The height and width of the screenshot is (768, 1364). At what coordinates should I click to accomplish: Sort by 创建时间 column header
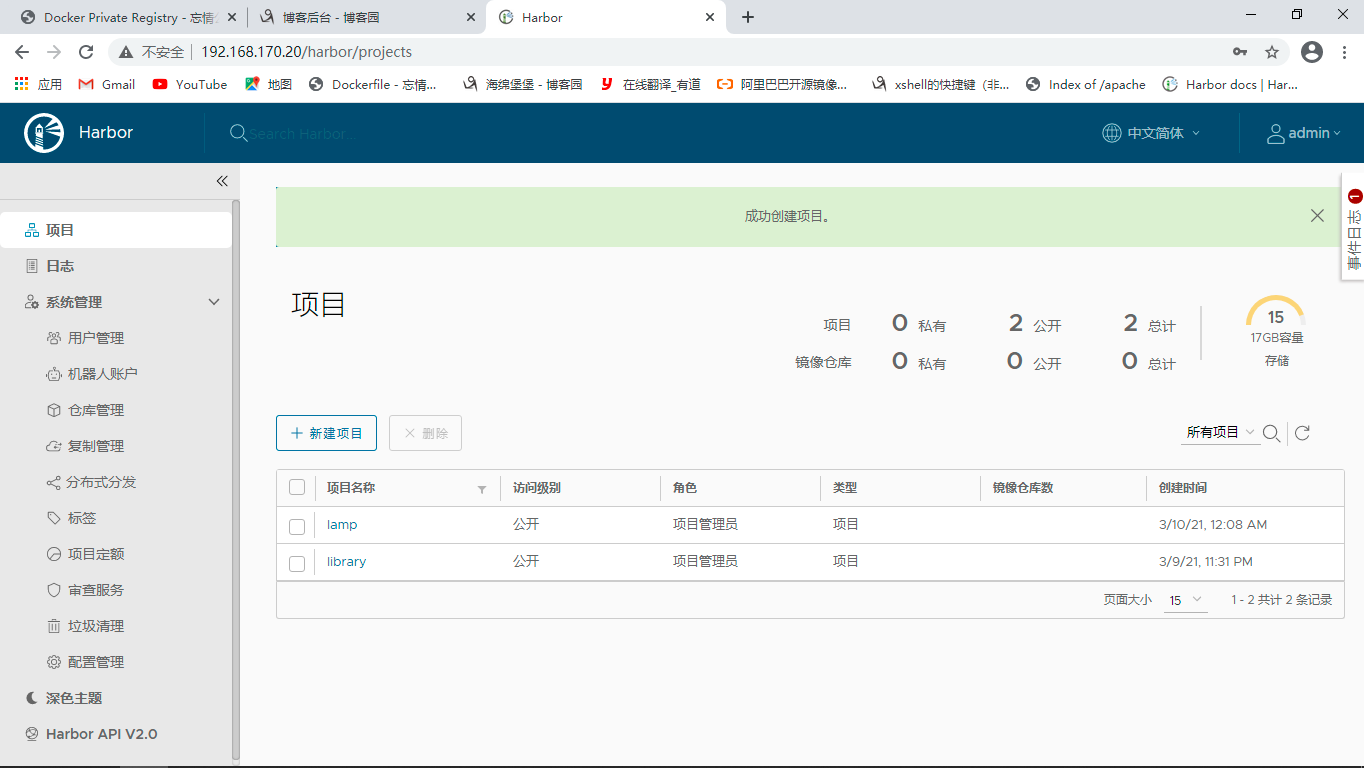[x=1183, y=488]
